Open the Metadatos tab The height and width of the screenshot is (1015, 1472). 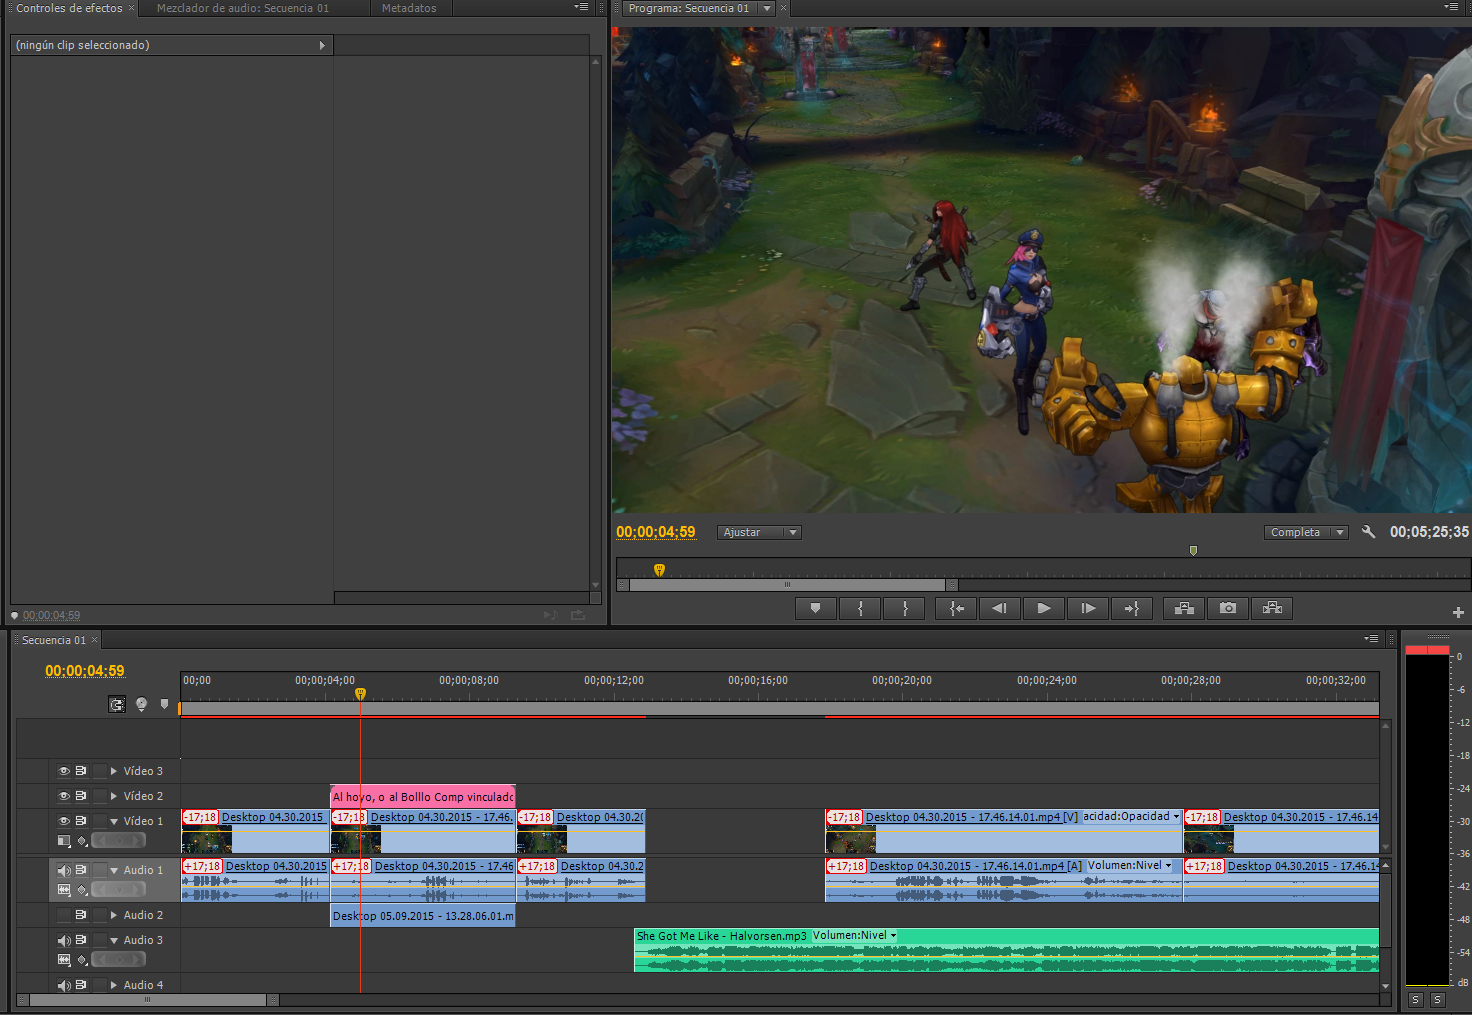click(409, 8)
